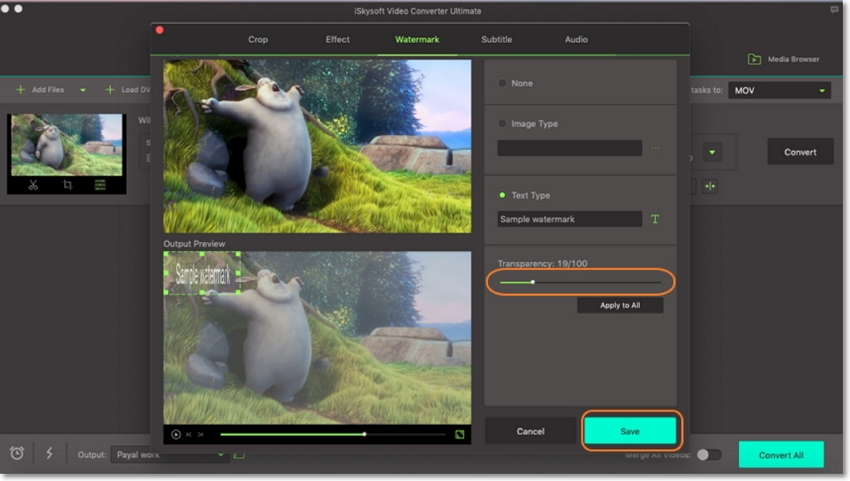Open the Media Browser
The image size is (850, 481).
[x=784, y=59]
